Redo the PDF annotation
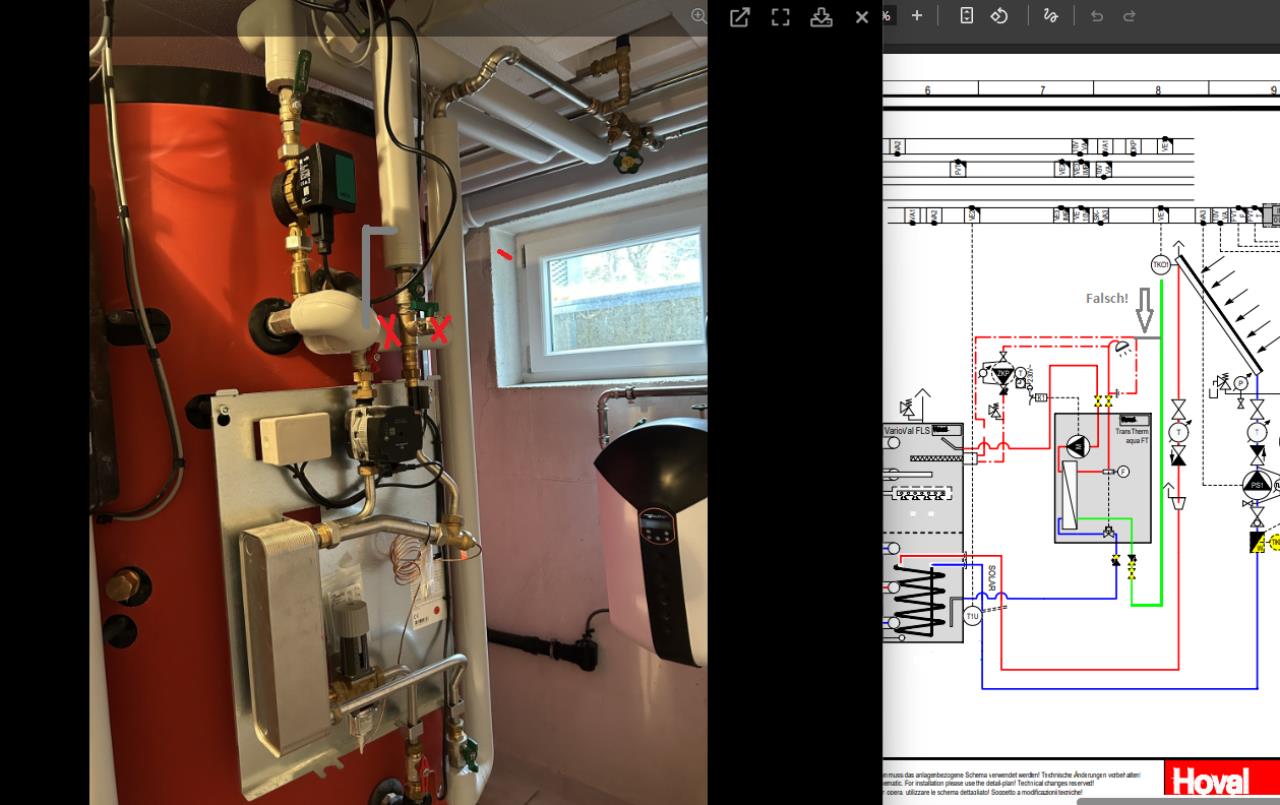 point(1129,16)
